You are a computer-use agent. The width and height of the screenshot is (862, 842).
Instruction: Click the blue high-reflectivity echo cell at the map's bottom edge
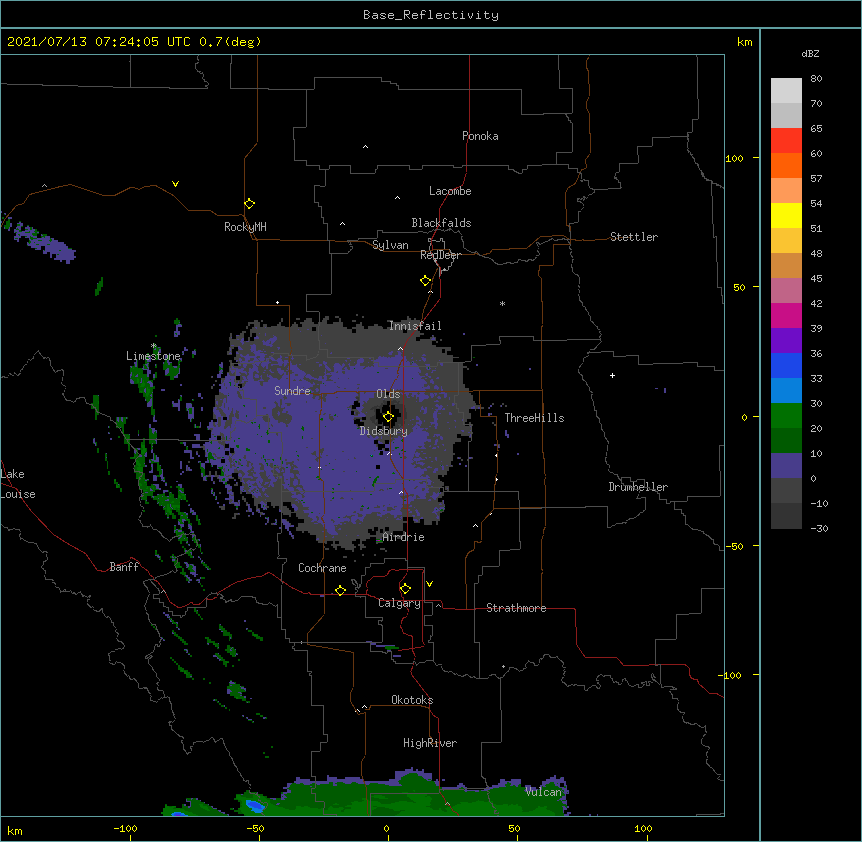[x=255, y=806]
